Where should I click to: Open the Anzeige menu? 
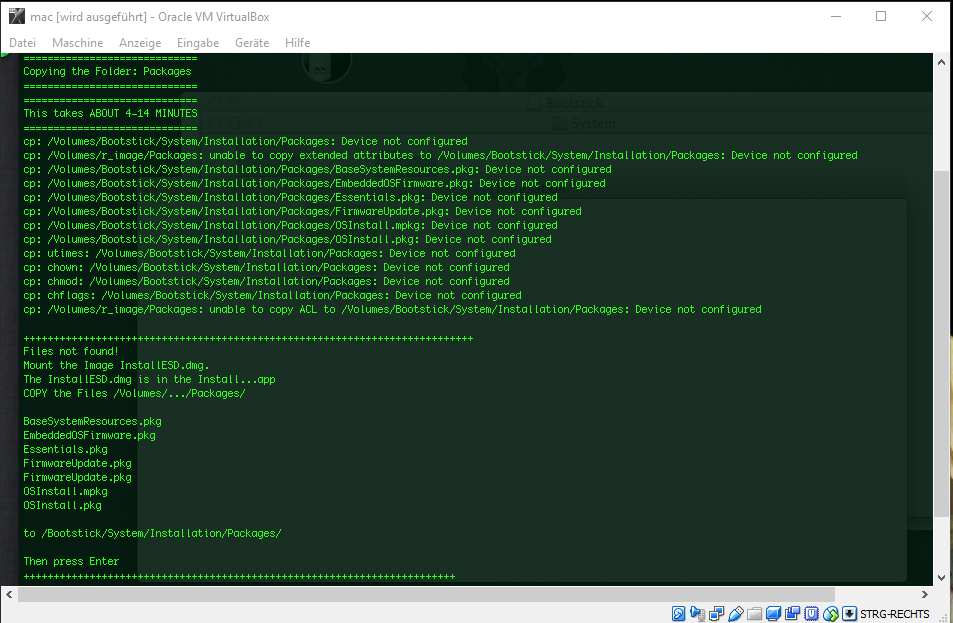[x=140, y=43]
